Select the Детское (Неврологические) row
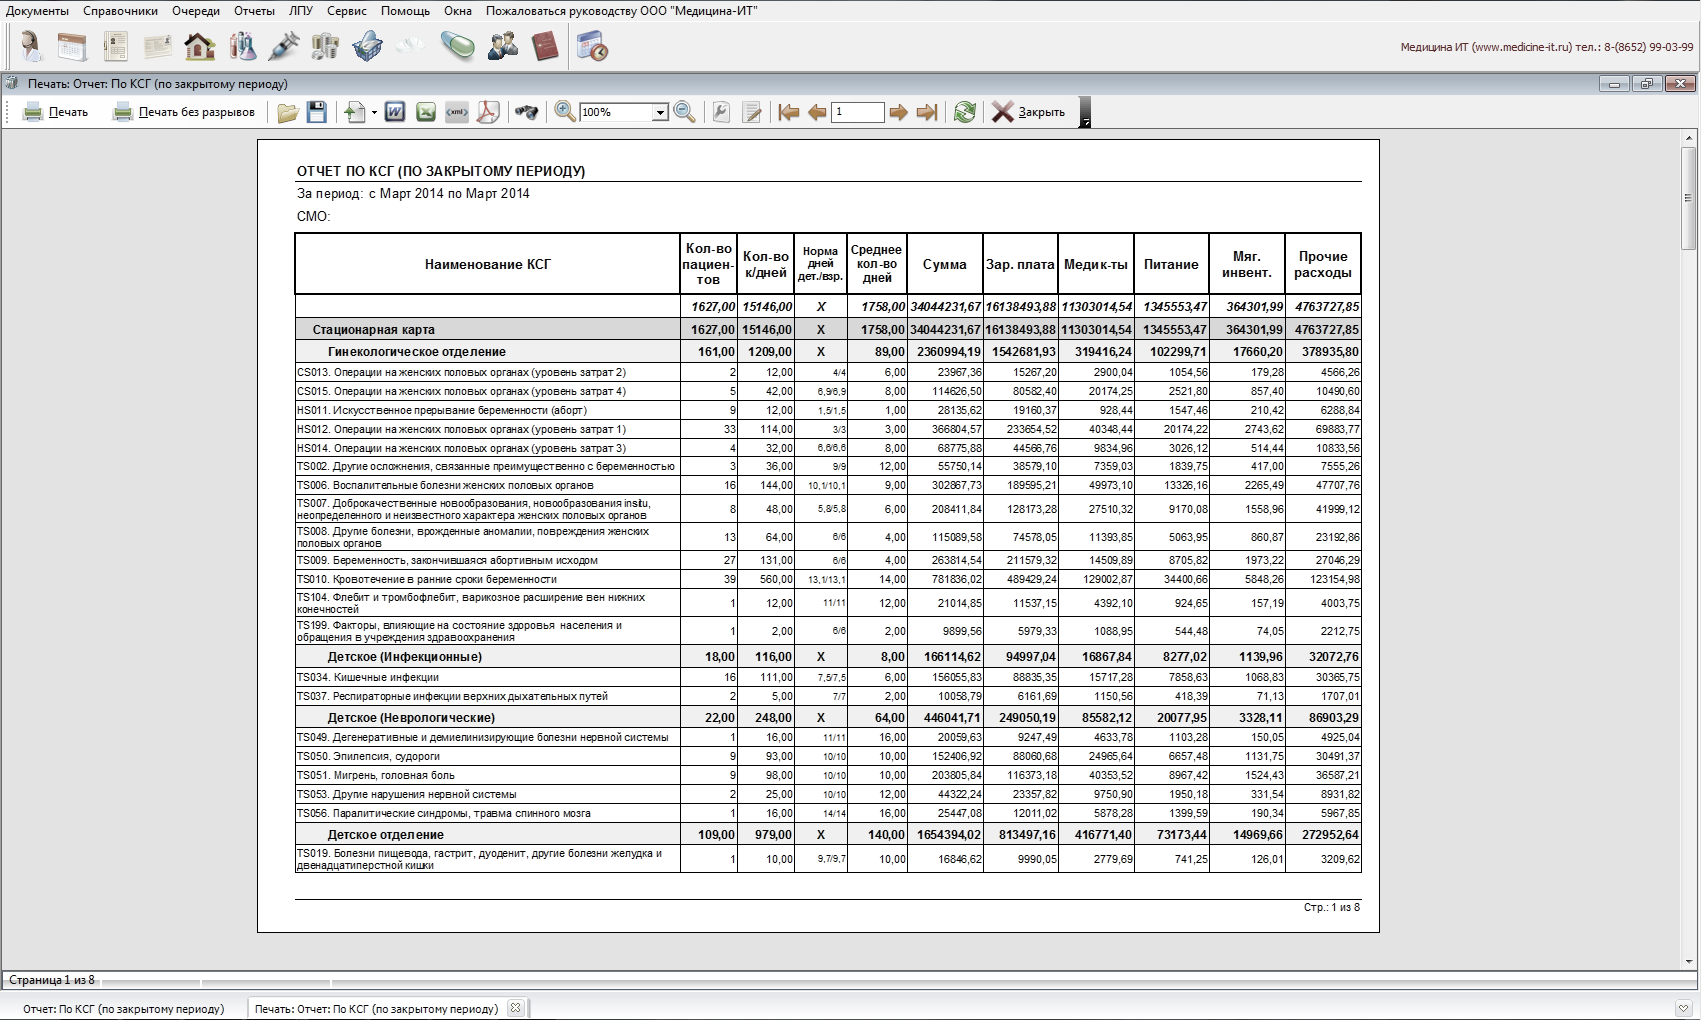 pos(828,717)
